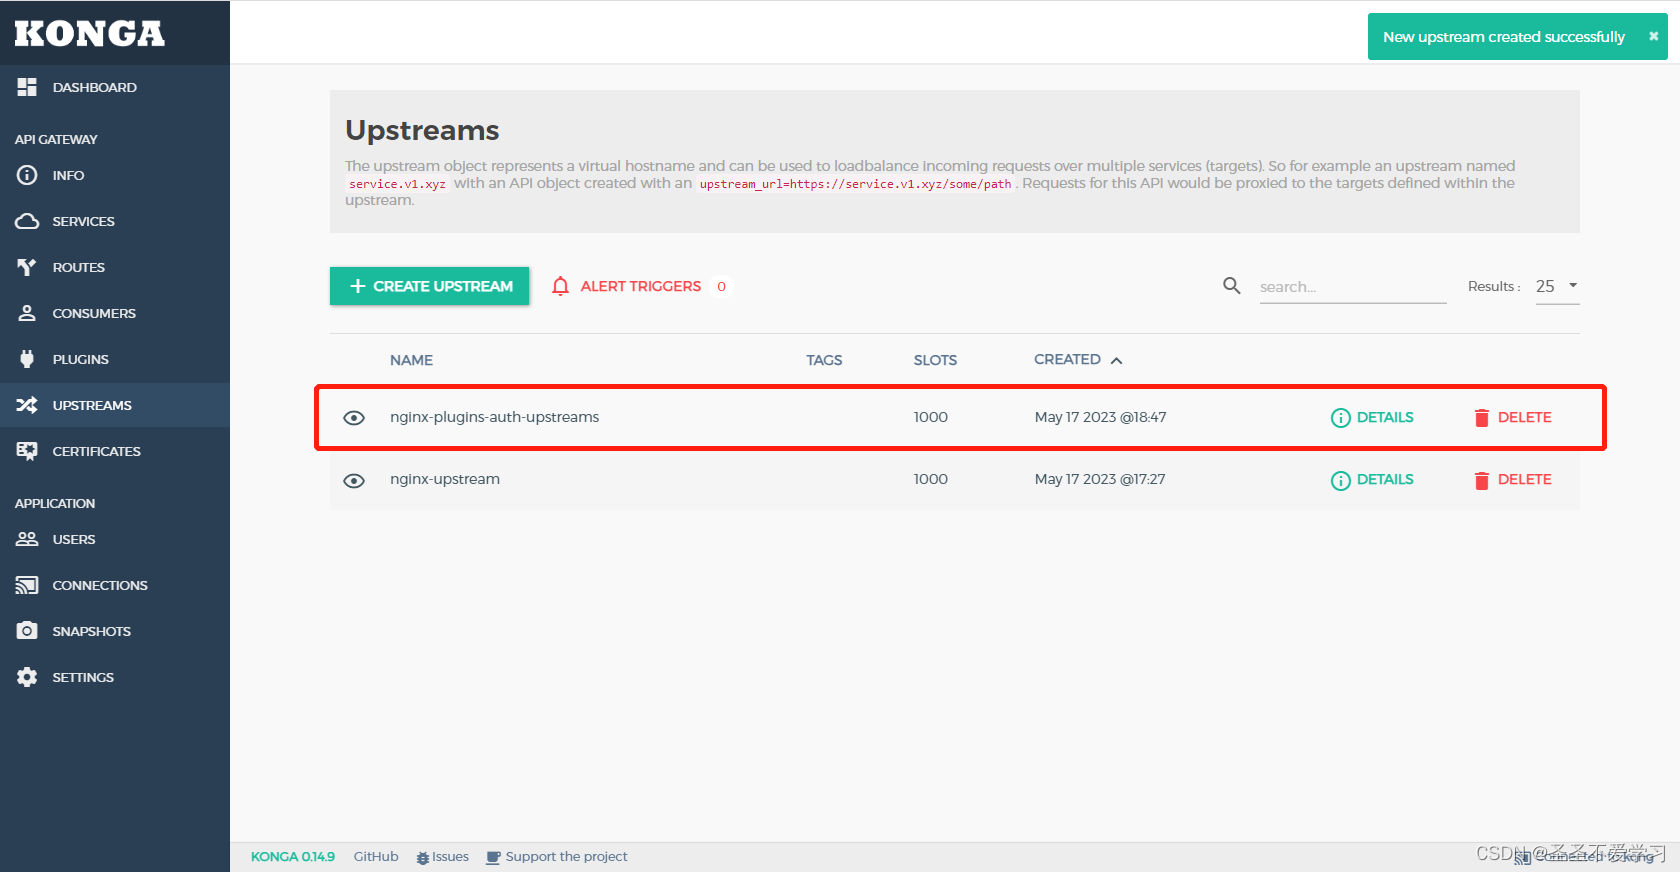Open the Dashboard grid icon
Screen dimensions: 1680x872
coord(27,87)
